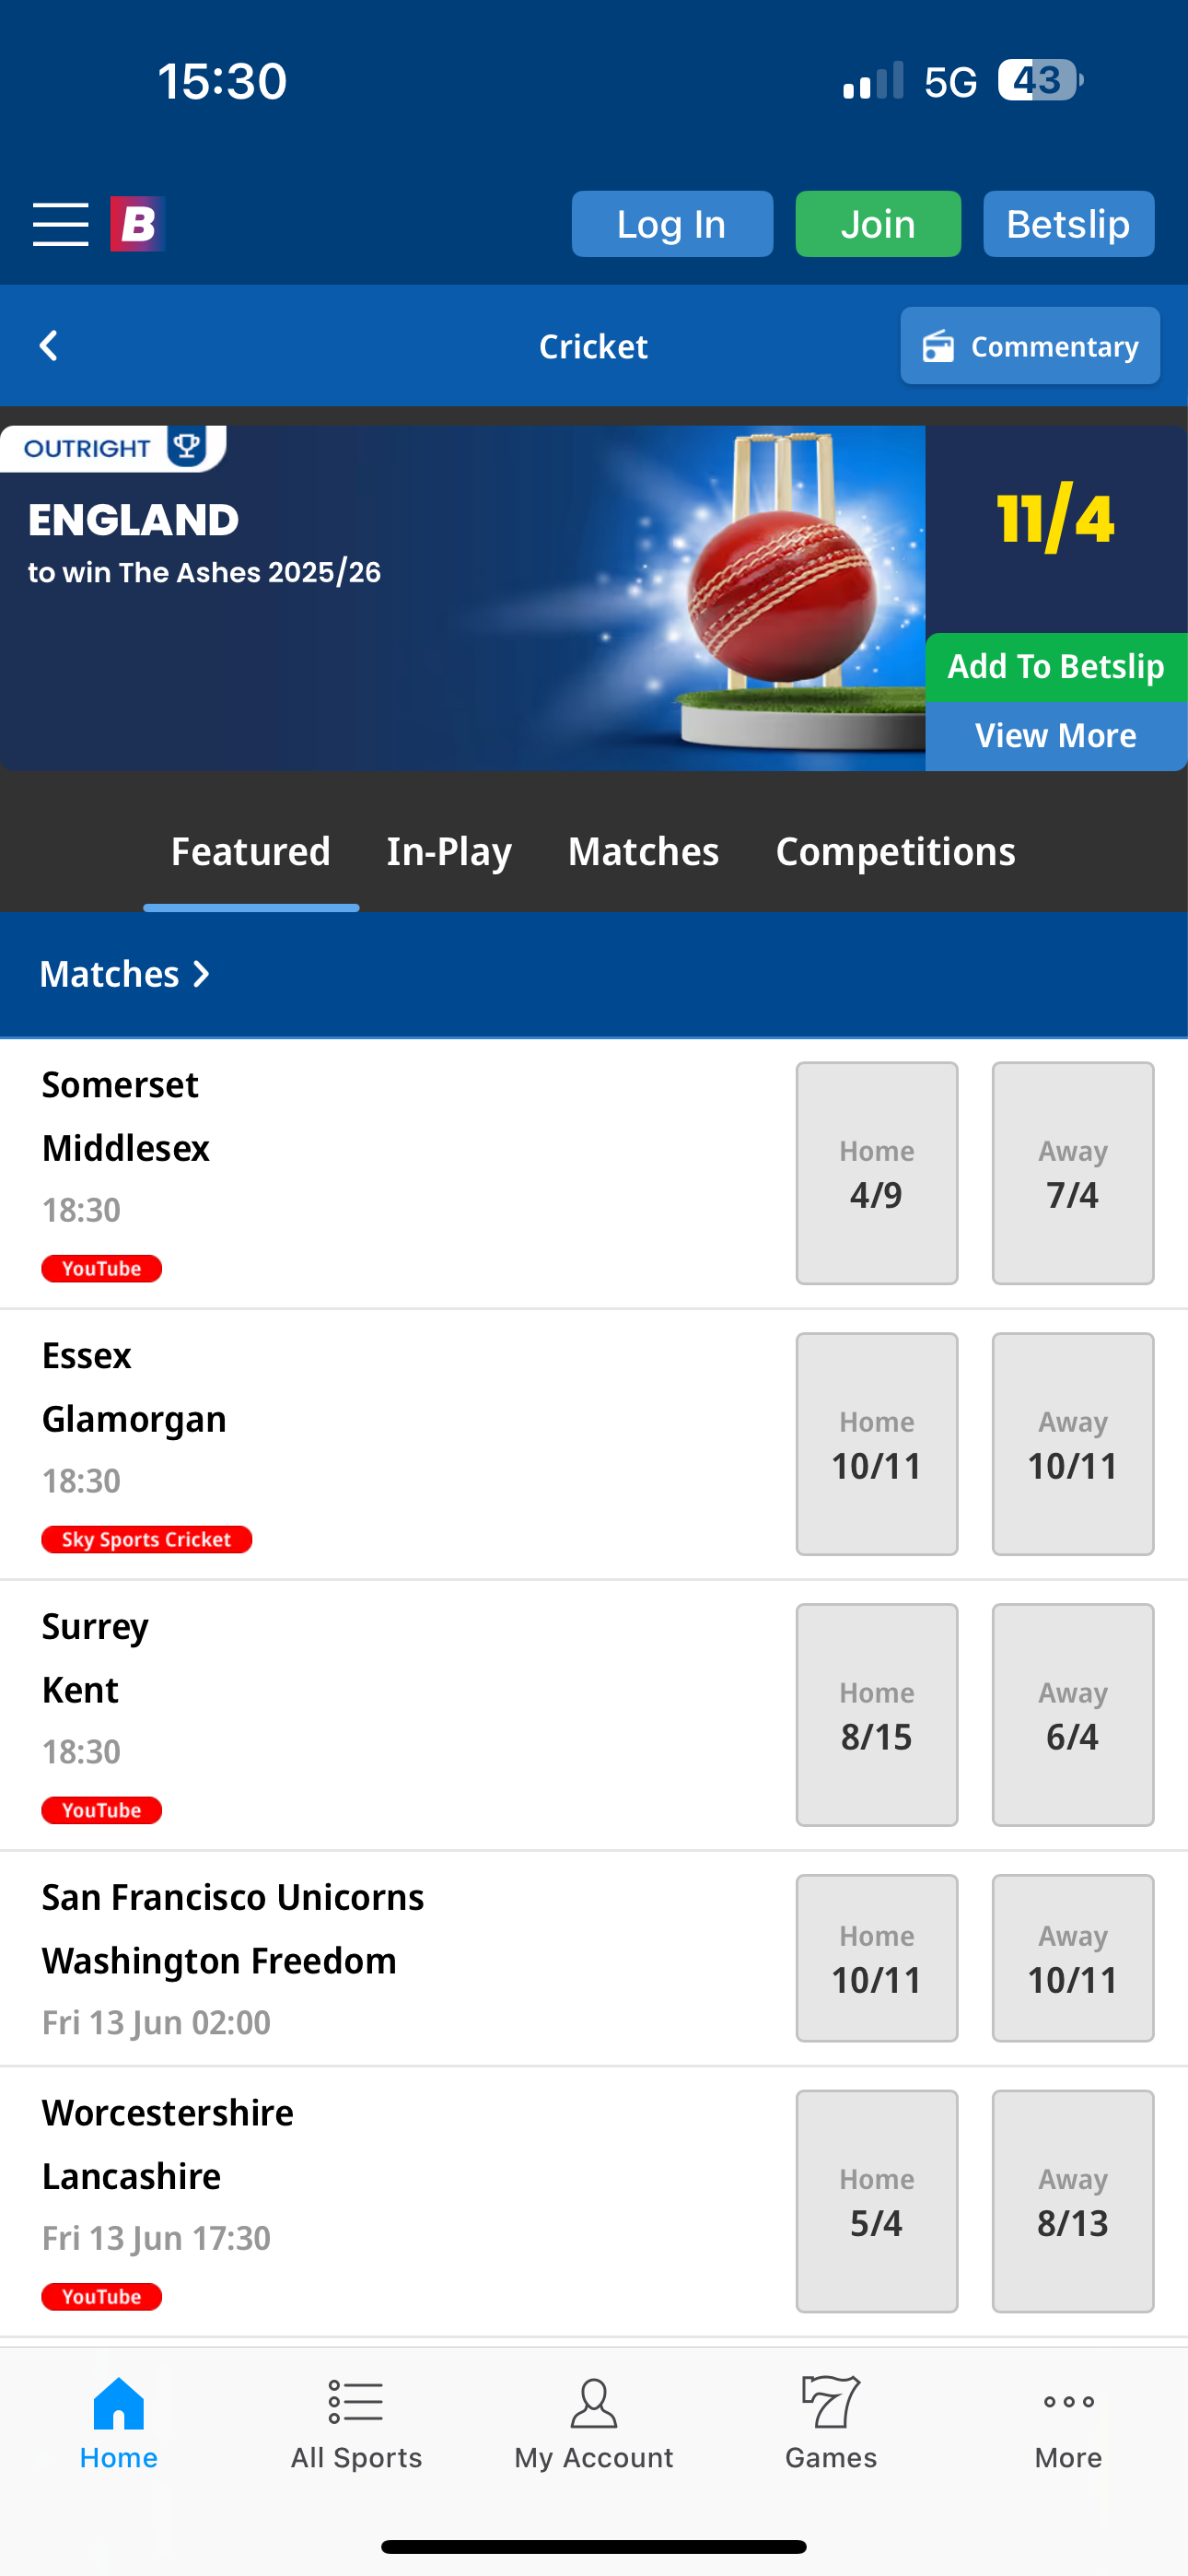
Task: Click the YouTube badge on Surrey vs Kent
Action: [101, 1809]
